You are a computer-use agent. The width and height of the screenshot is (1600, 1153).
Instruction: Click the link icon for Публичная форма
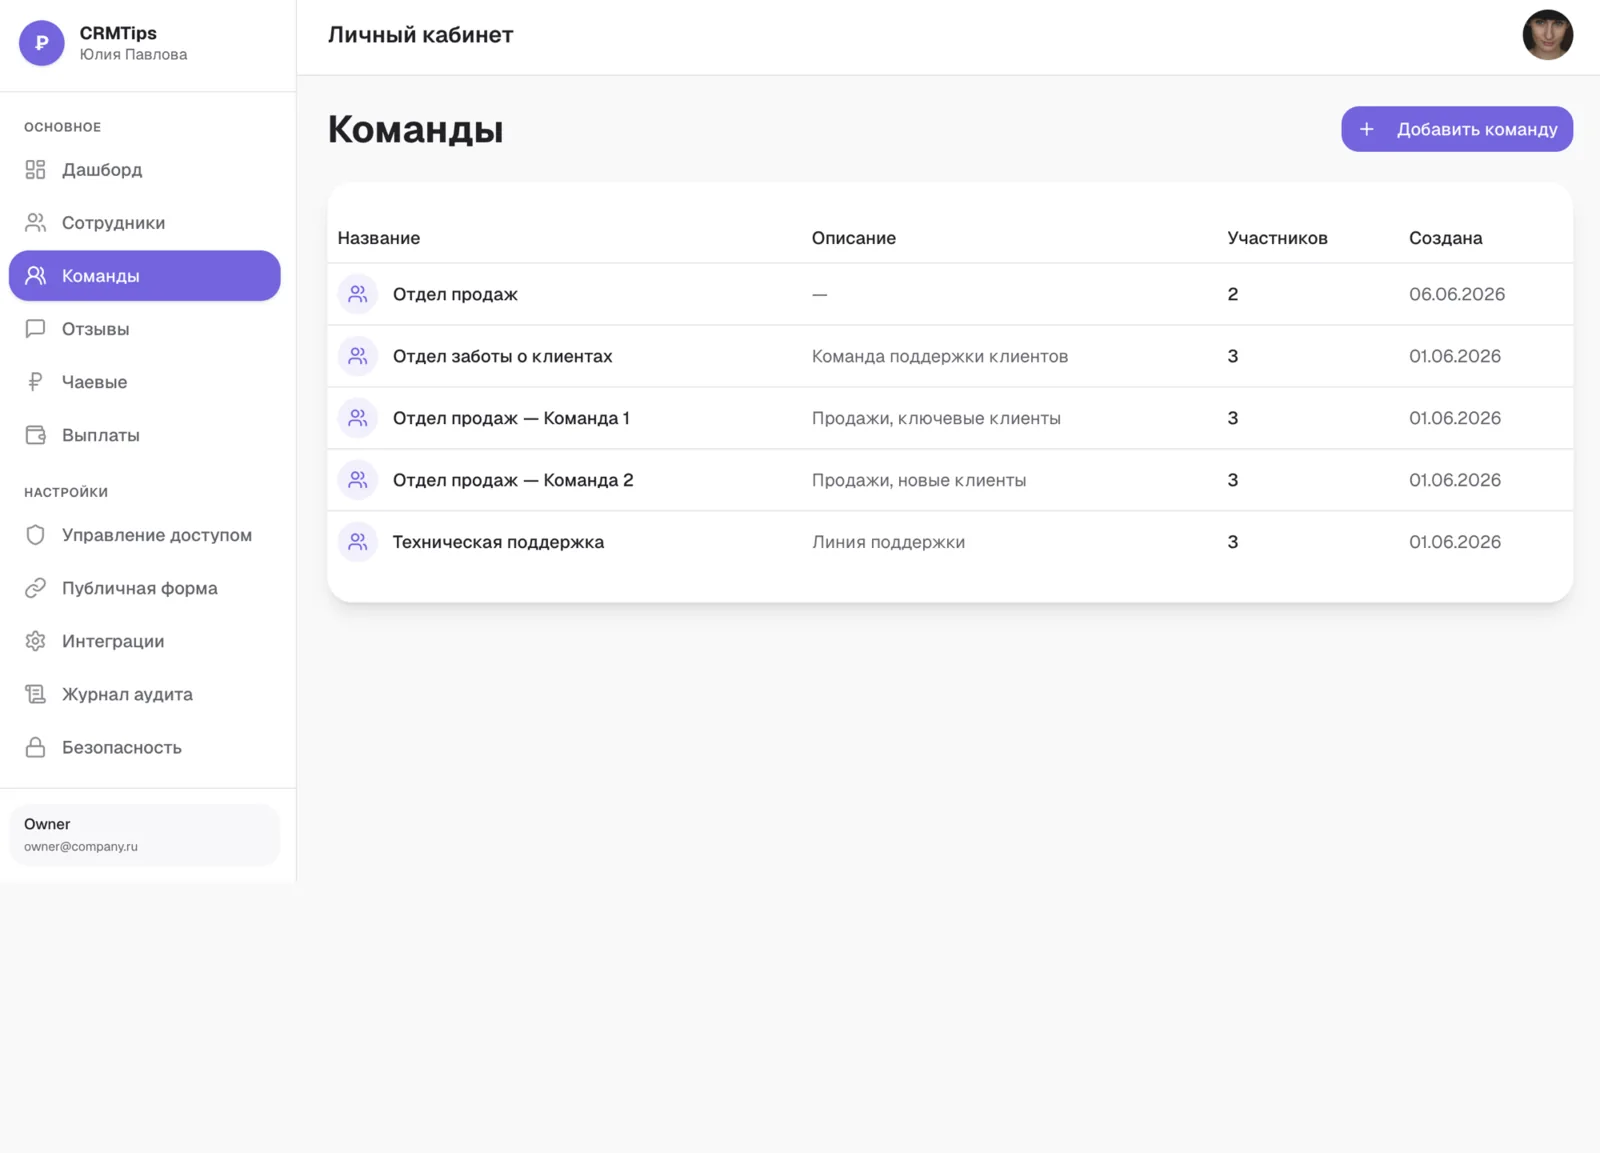pyautogui.click(x=35, y=588)
